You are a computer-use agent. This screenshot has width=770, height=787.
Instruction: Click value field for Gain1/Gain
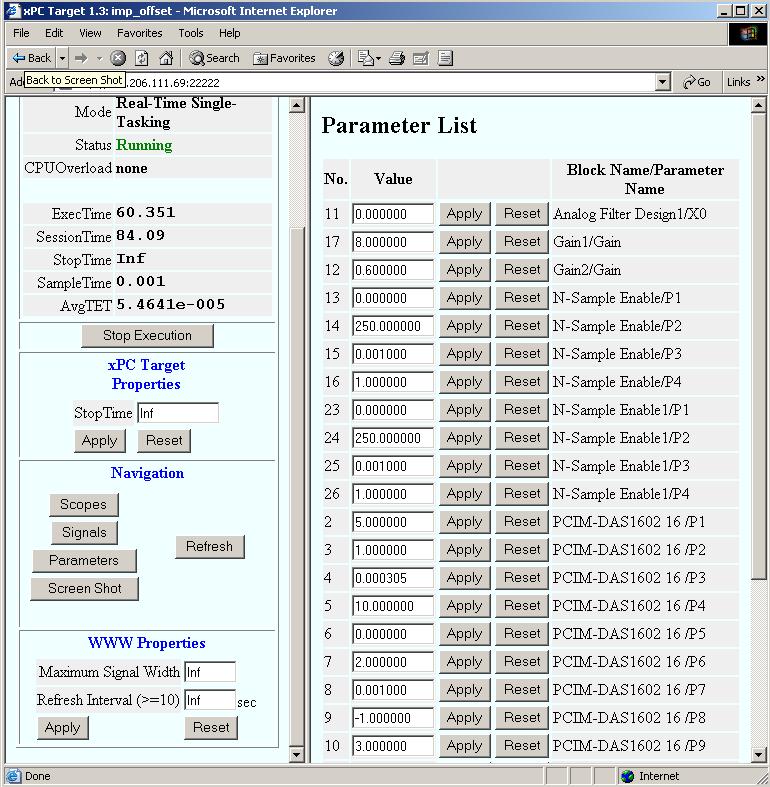click(x=393, y=242)
